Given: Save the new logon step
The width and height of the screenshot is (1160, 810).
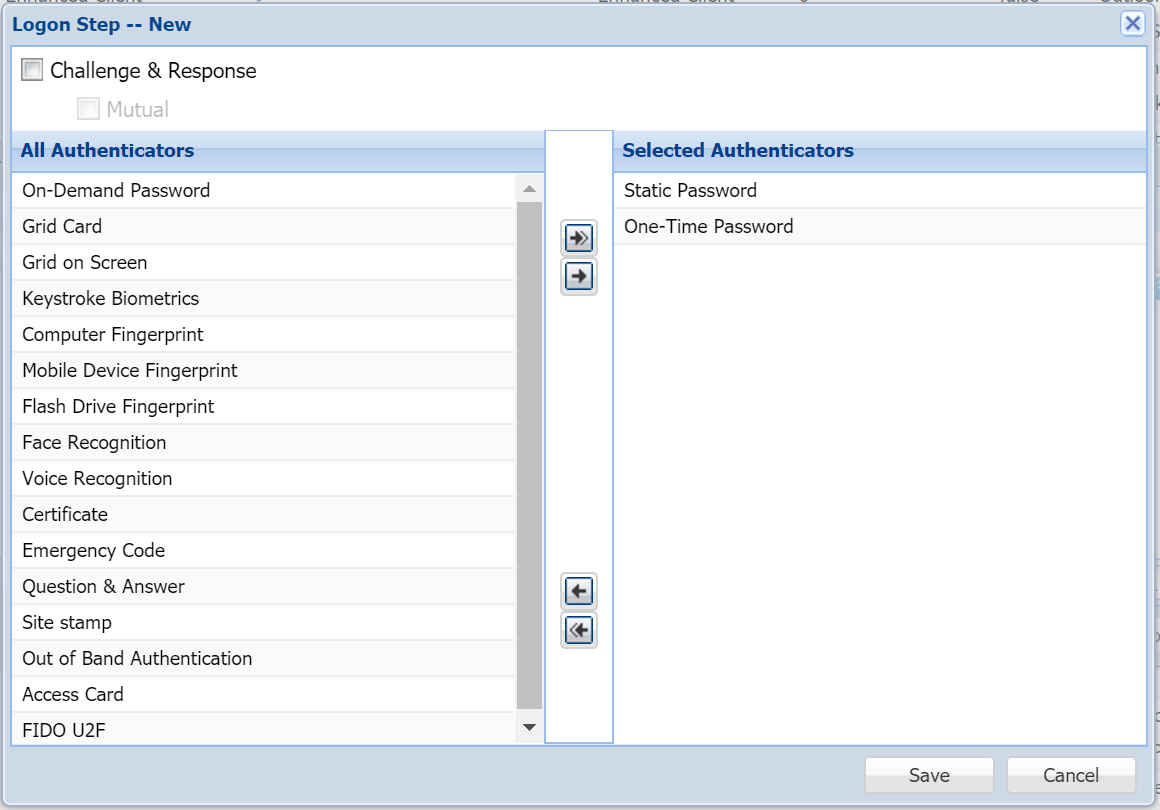Looking at the screenshot, I should tap(929, 775).
